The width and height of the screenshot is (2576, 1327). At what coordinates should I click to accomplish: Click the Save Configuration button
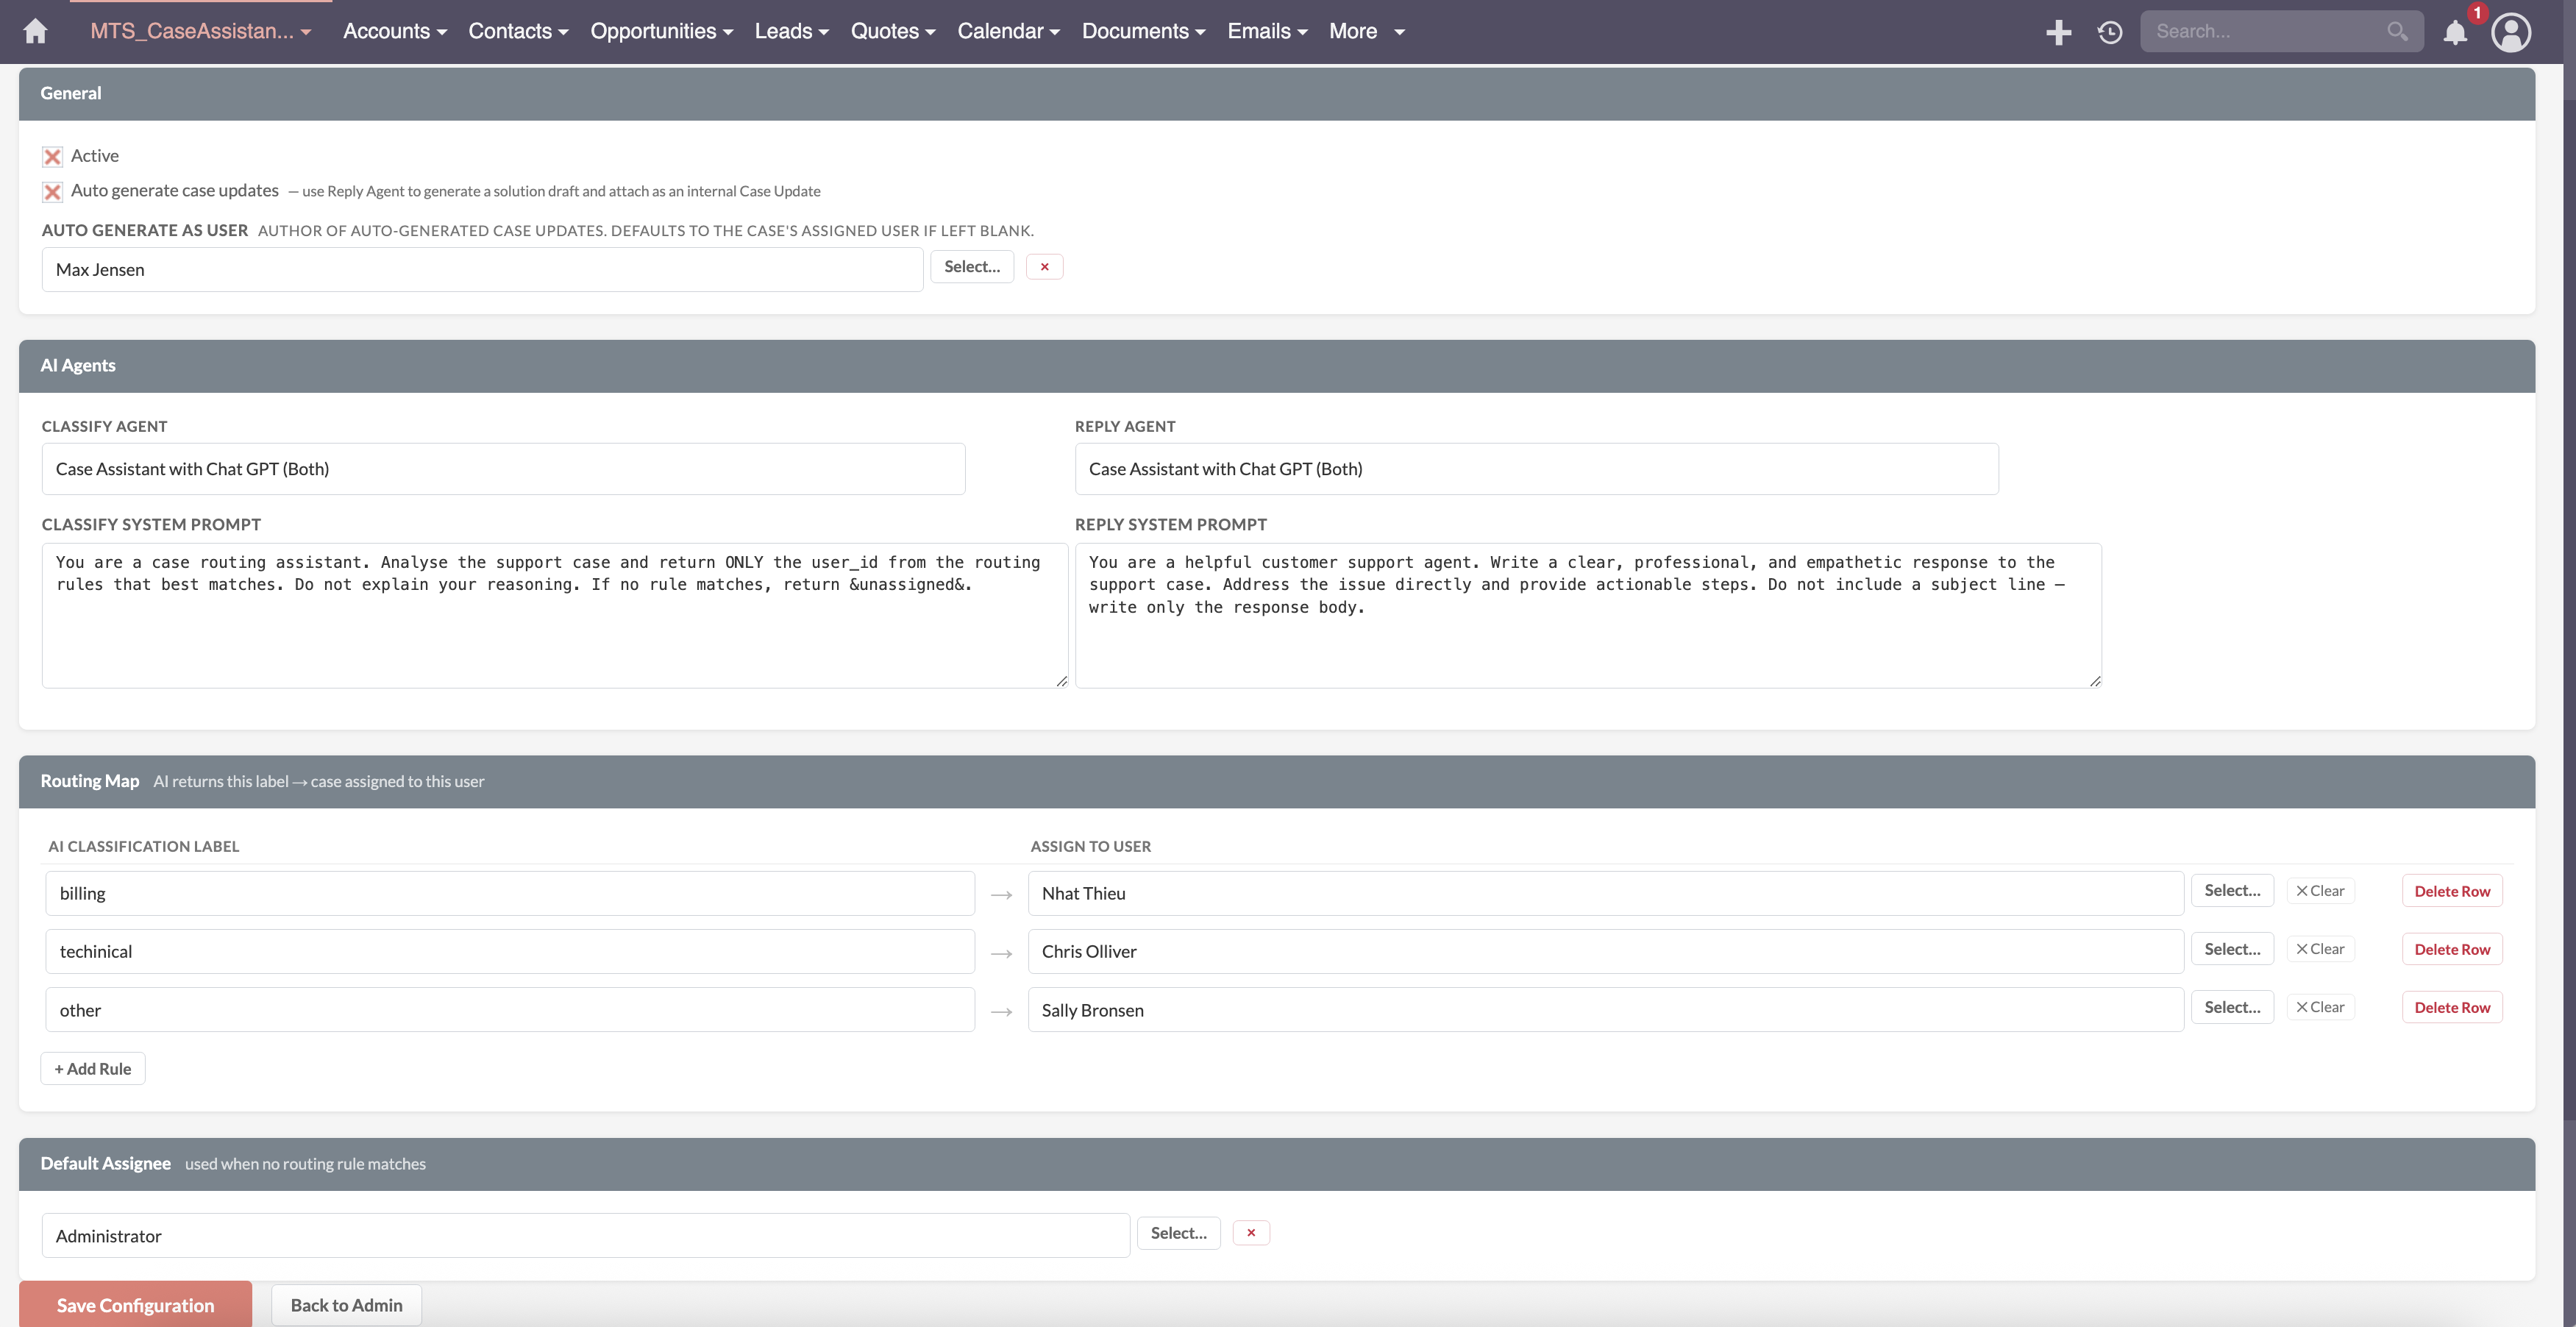pos(135,1305)
